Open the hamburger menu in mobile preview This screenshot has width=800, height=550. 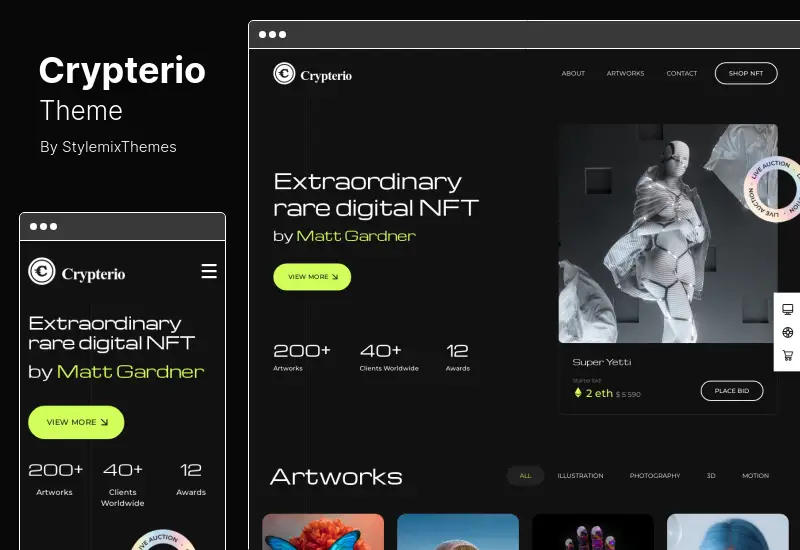pyautogui.click(x=209, y=271)
